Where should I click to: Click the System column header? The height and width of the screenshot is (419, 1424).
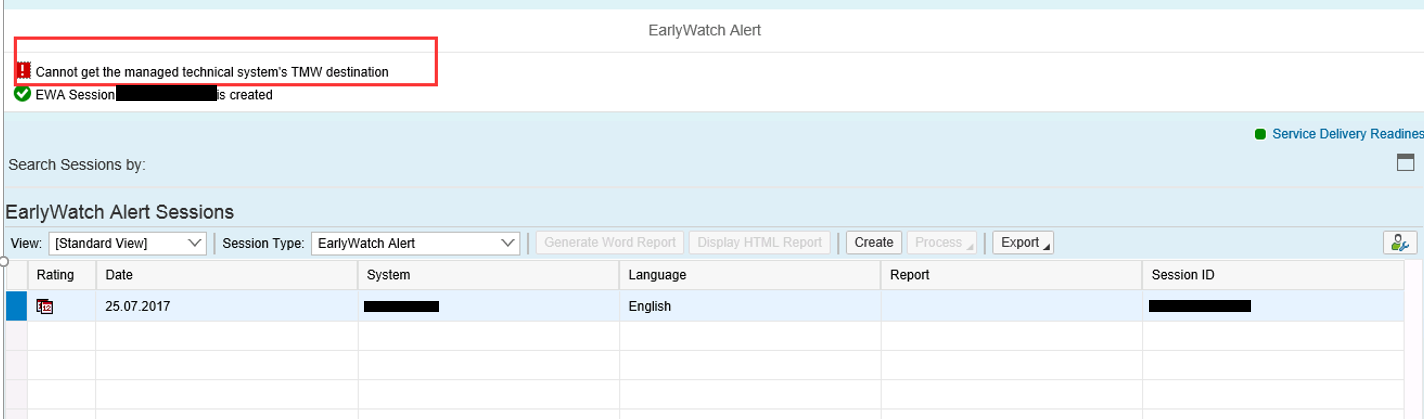click(x=489, y=275)
